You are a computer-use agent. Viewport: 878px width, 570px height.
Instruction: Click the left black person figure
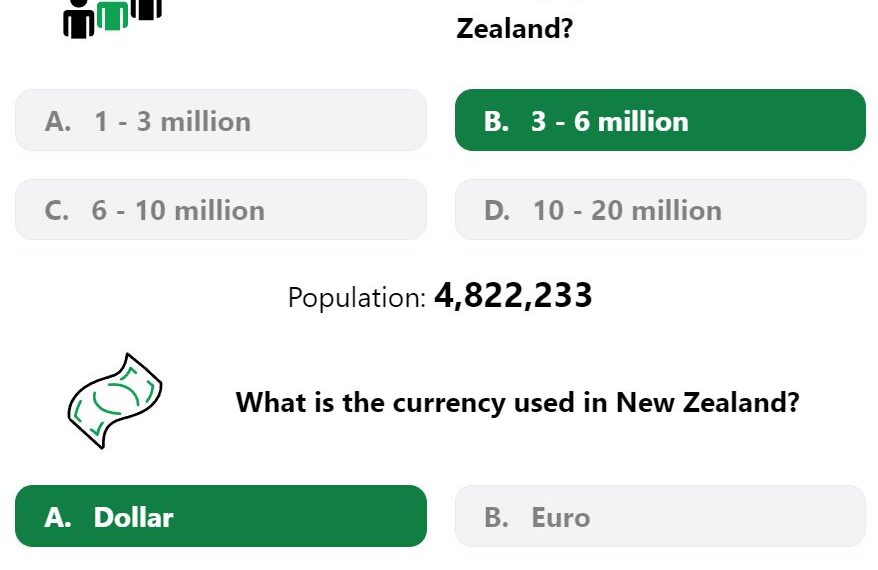point(79,18)
